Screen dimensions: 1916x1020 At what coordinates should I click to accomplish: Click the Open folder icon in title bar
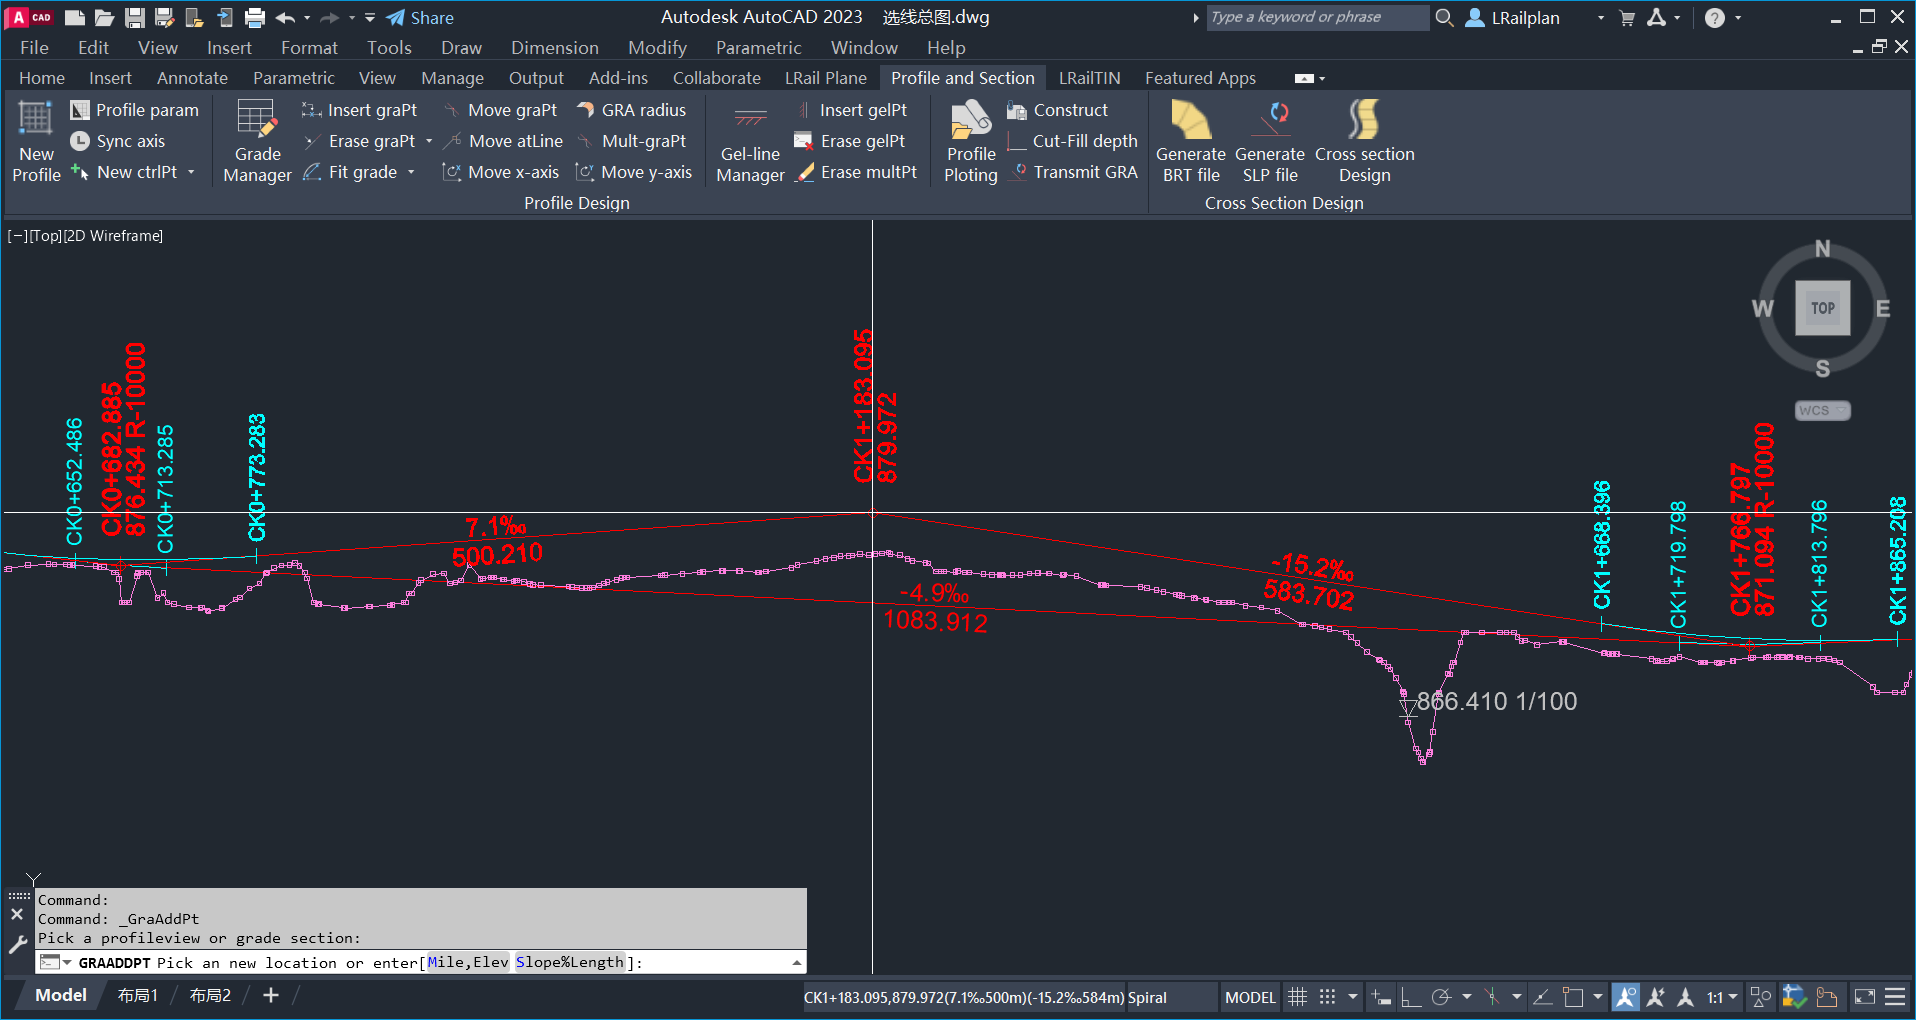coord(104,17)
